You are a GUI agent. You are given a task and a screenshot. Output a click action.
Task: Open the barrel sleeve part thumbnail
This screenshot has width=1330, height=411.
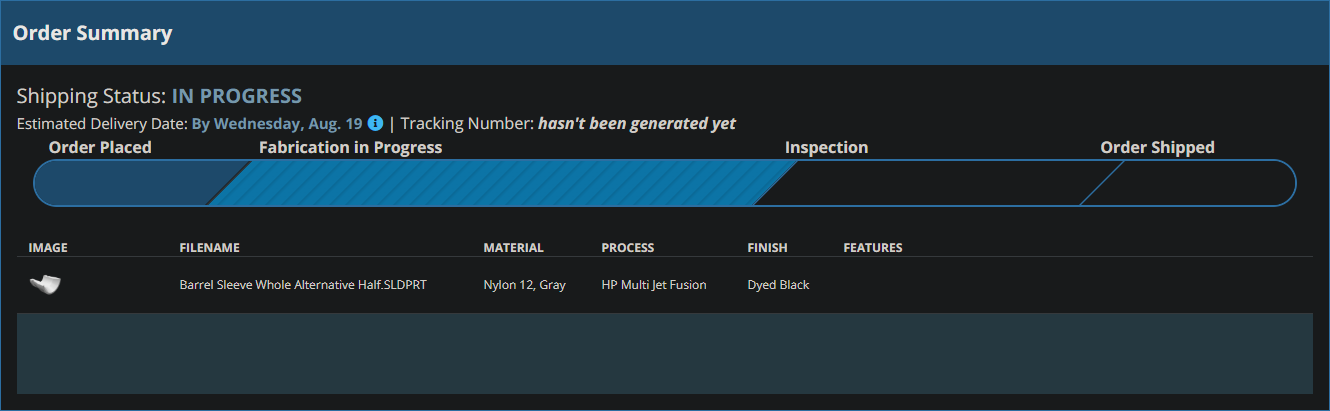coord(46,285)
